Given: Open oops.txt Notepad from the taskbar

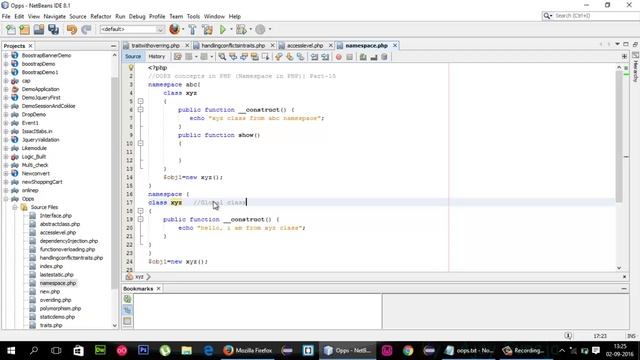Looking at the screenshot, I should tap(469, 350).
